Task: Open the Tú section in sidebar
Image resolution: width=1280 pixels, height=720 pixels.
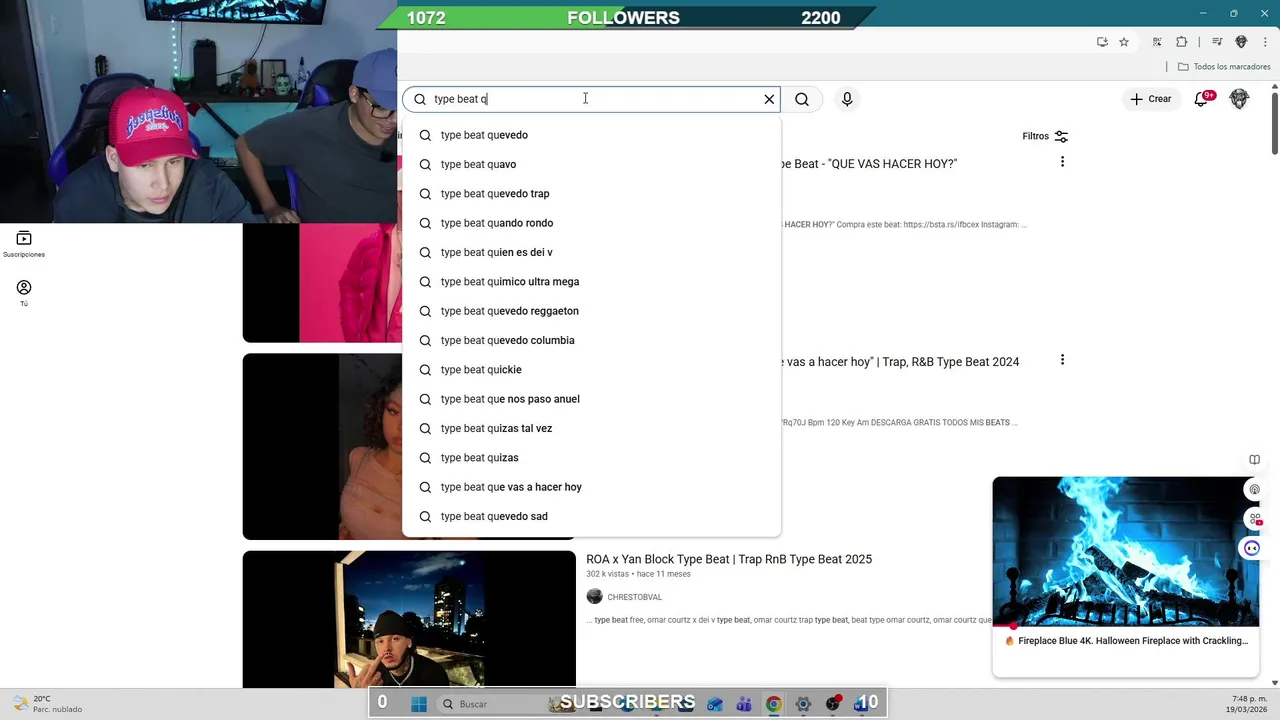Action: click(x=24, y=293)
